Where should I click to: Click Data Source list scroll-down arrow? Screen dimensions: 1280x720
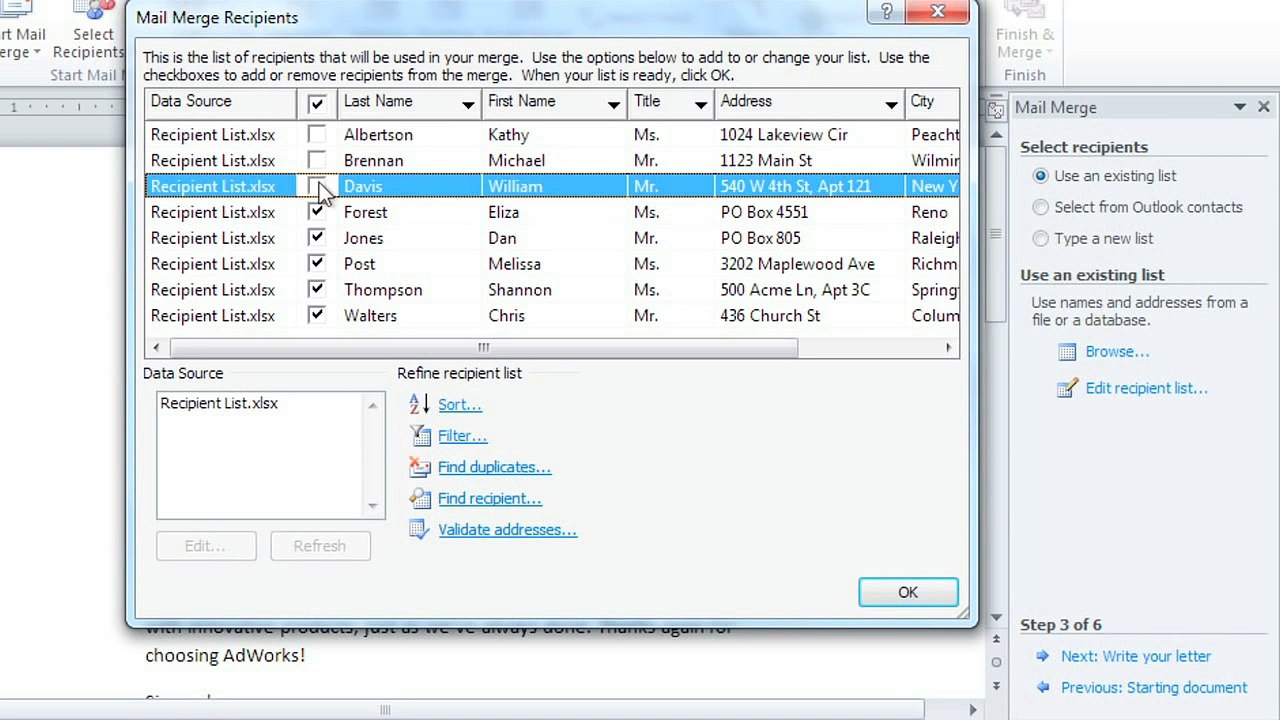[x=373, y=506]
